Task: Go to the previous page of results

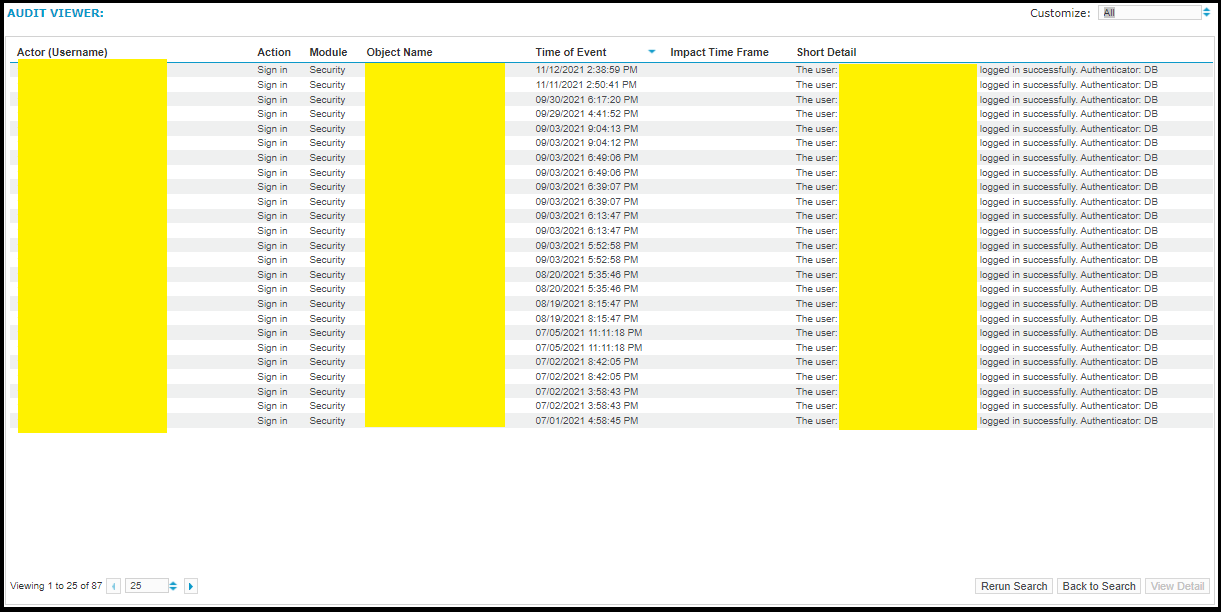Action: click(x=114, y=586)
